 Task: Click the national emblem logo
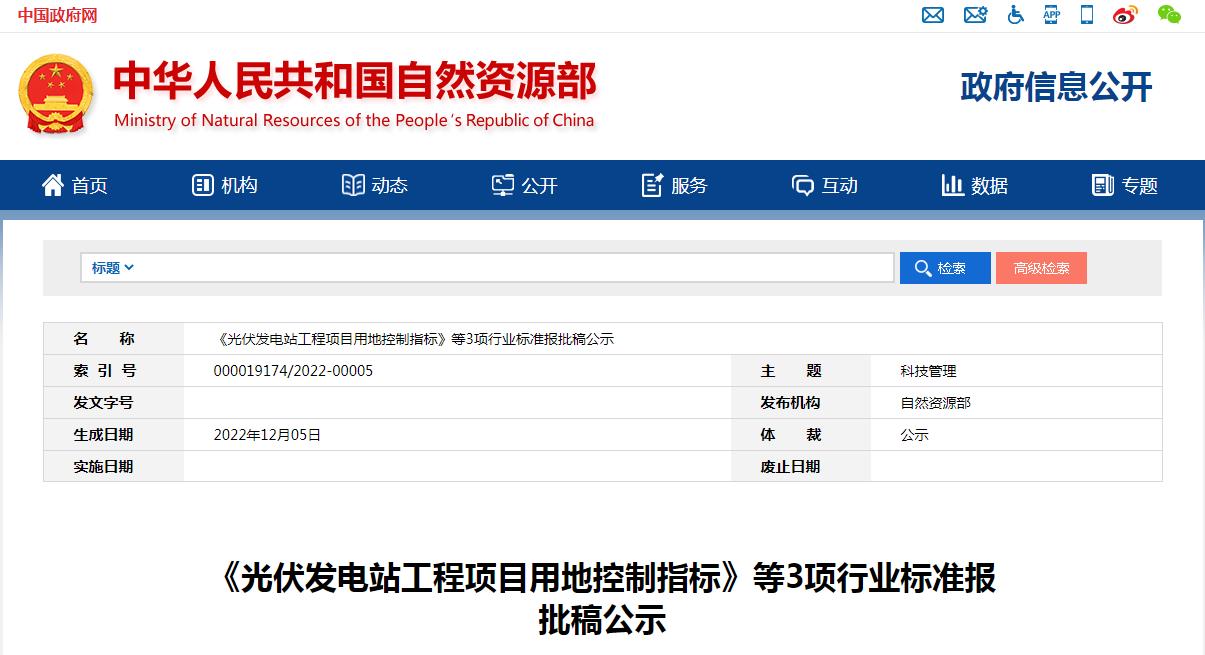tap(57, 95)
